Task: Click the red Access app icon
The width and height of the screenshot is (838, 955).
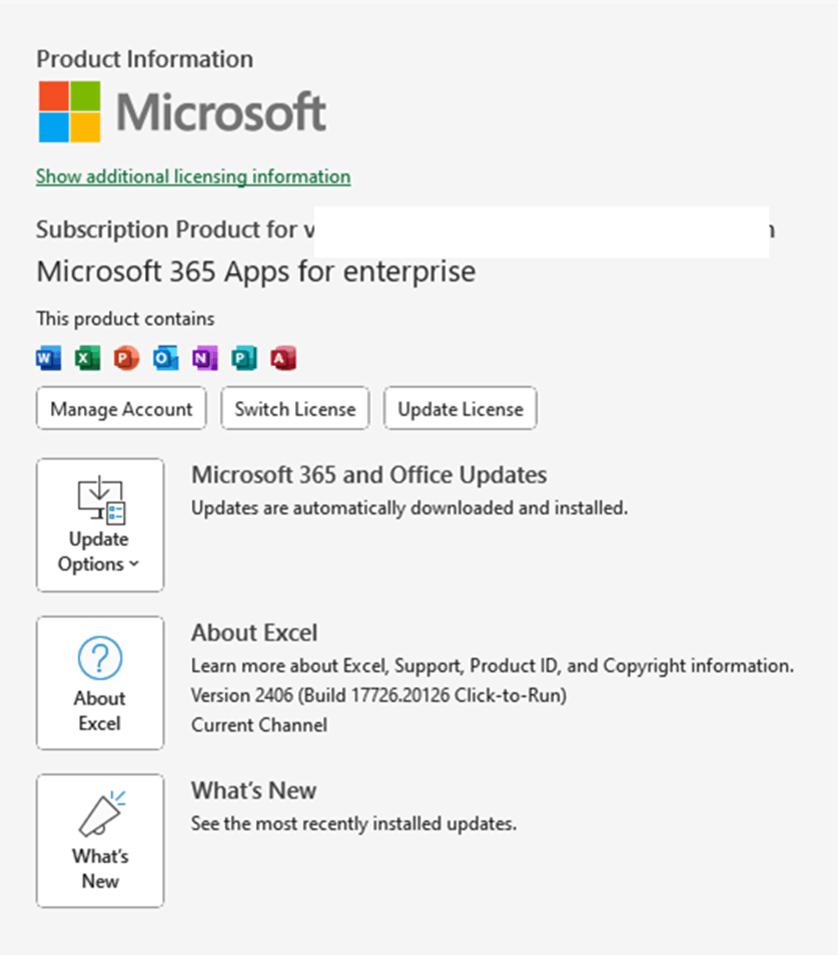Action: coord(284,358)
